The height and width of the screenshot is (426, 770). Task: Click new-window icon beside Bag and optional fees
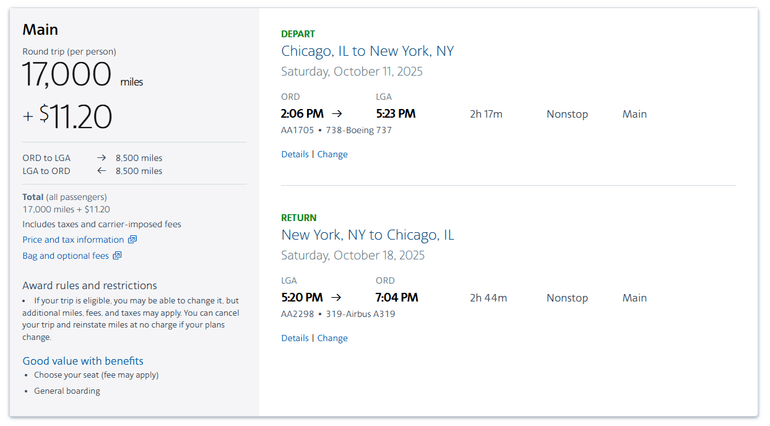[x=118, y=256]
